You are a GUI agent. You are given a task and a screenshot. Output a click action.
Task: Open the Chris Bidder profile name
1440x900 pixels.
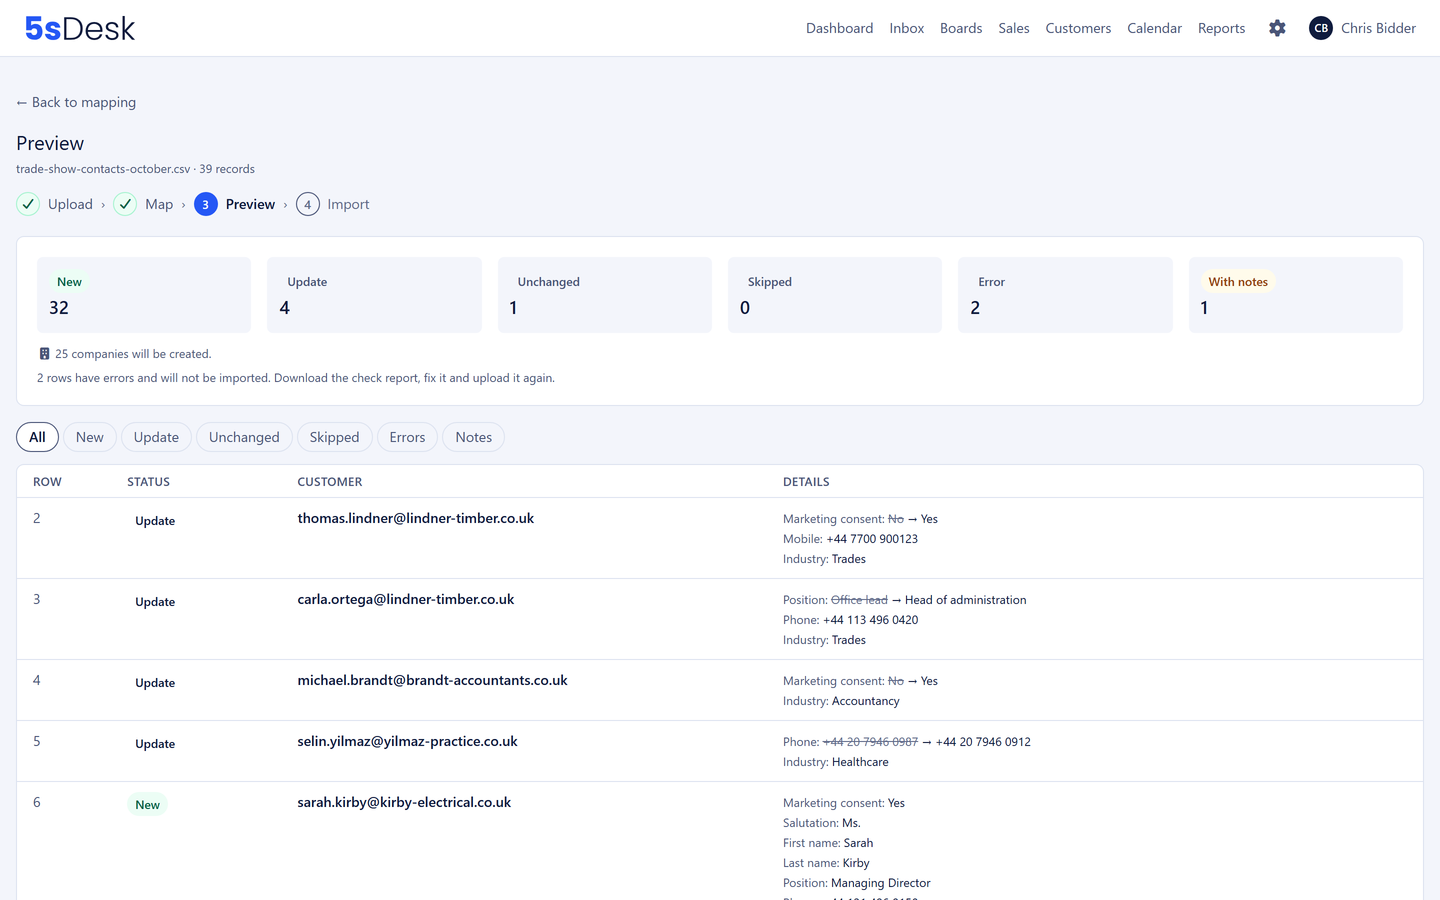click(1378, 28)
